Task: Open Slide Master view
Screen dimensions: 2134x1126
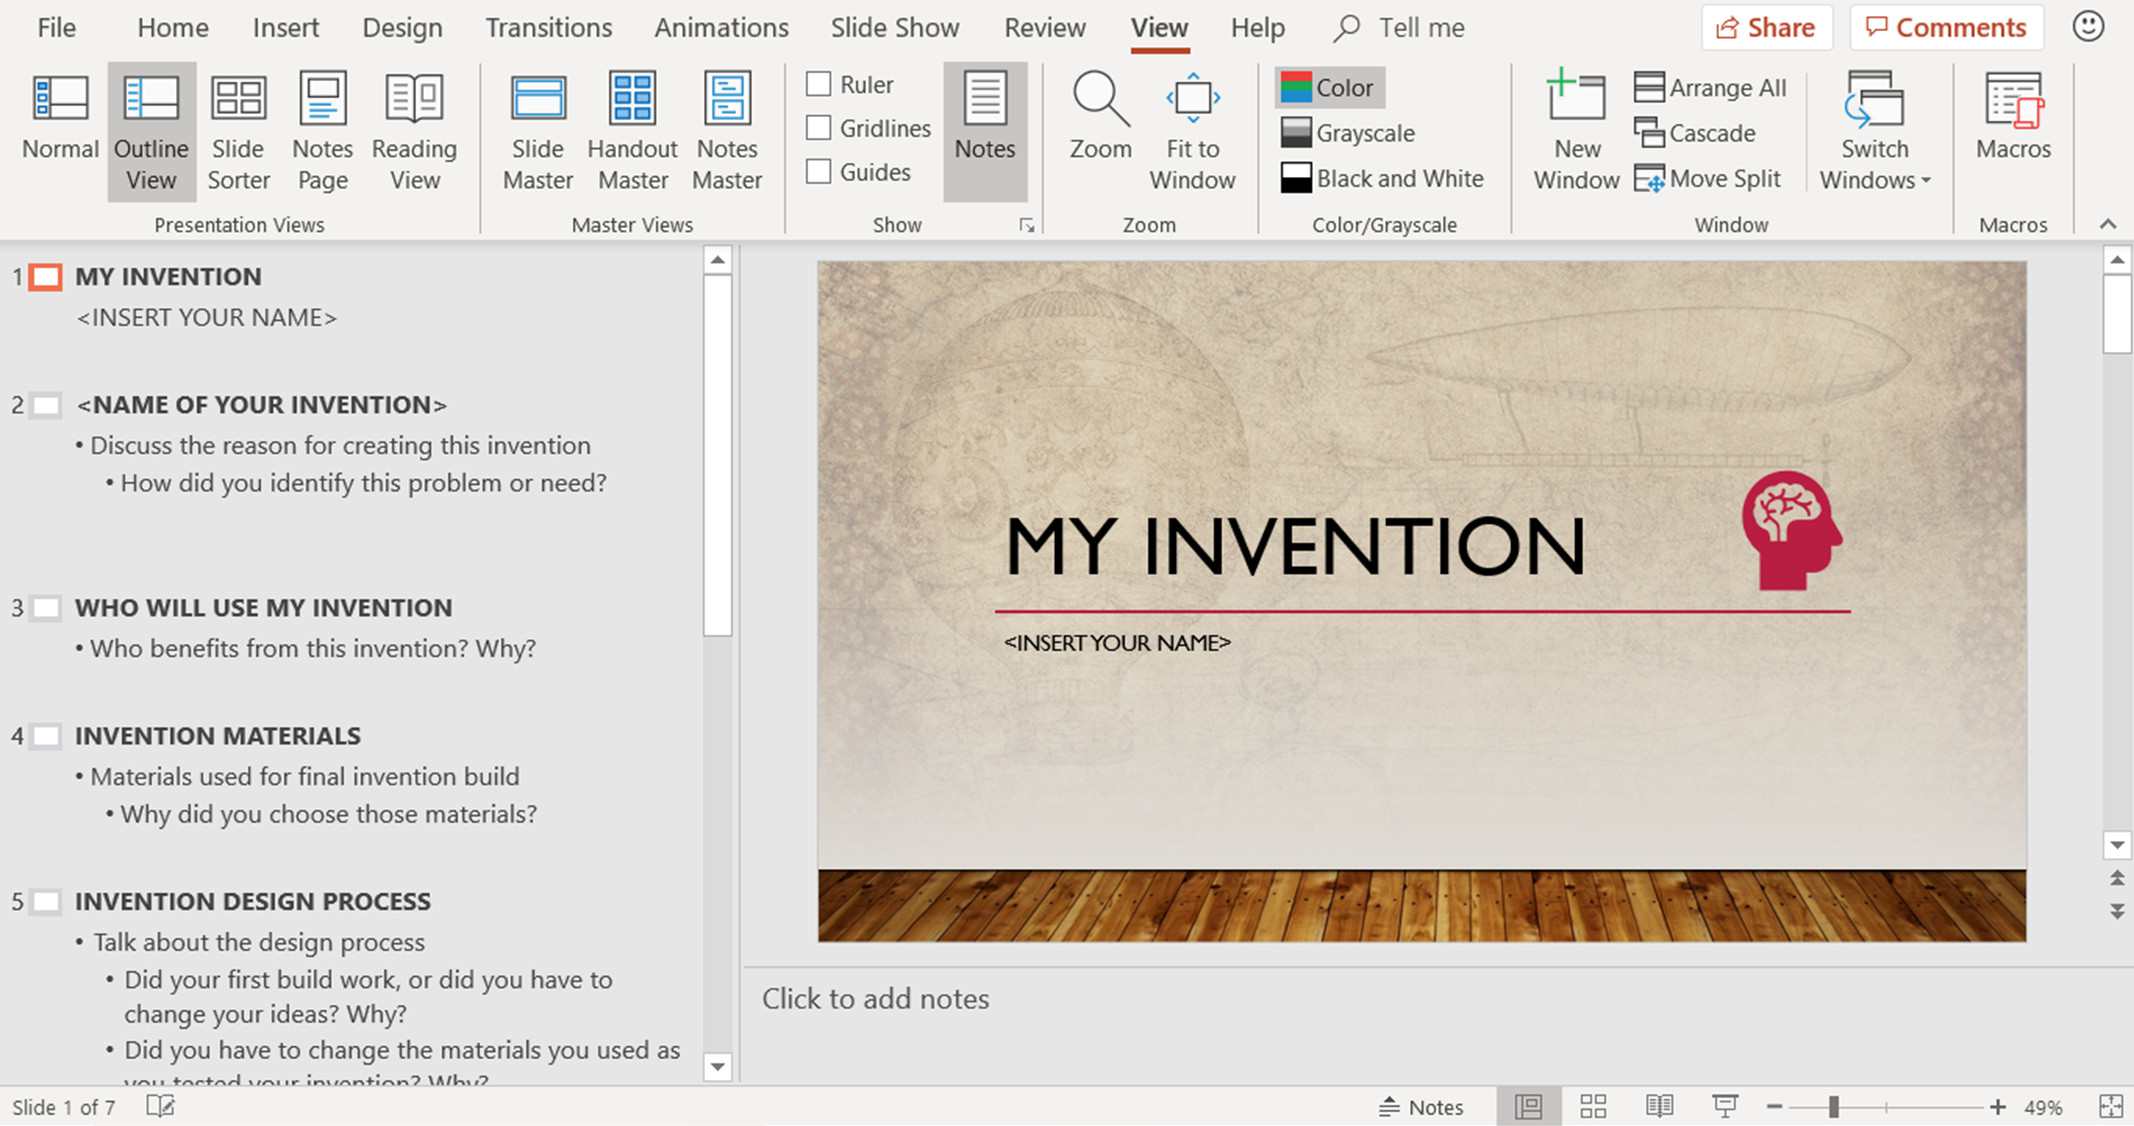Action: pos(536,131)
